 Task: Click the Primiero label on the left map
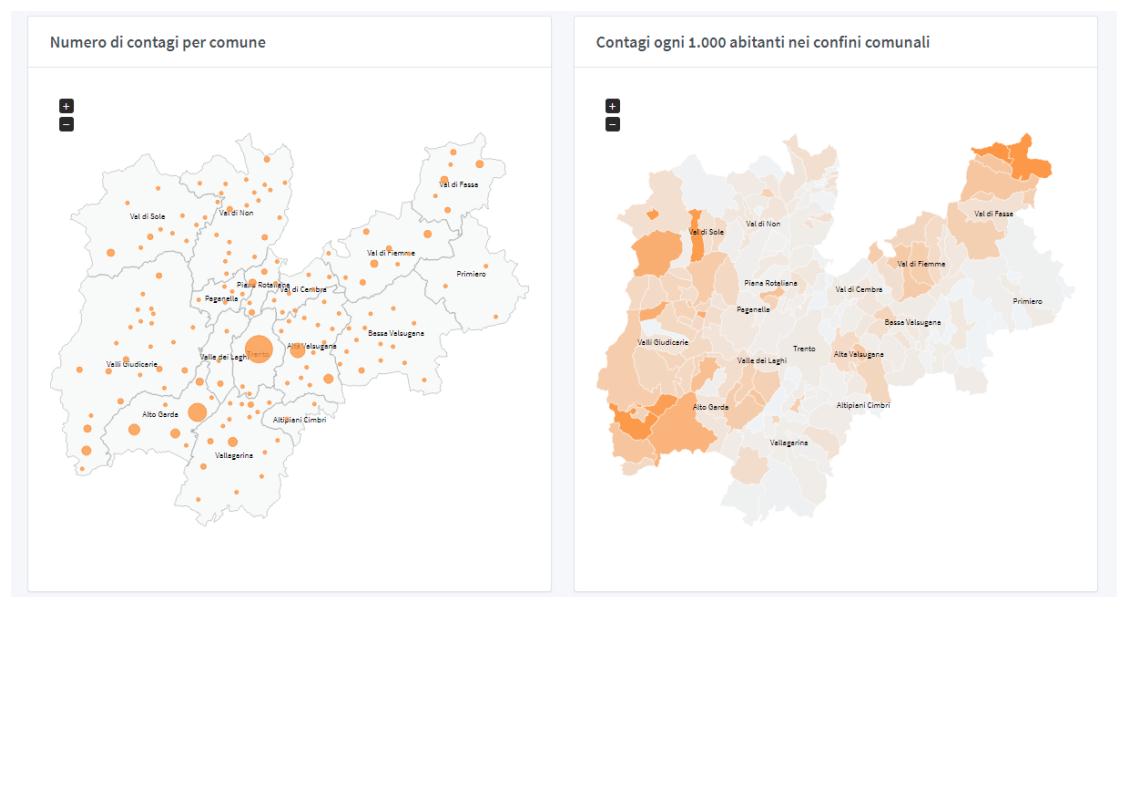(471, 274)
